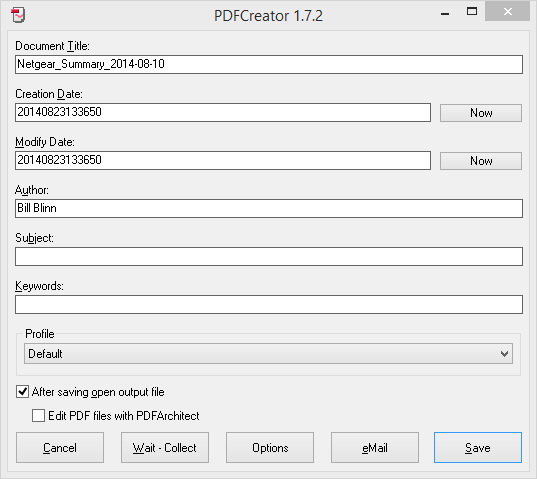Cancel the PDF creation

[60, 448]
